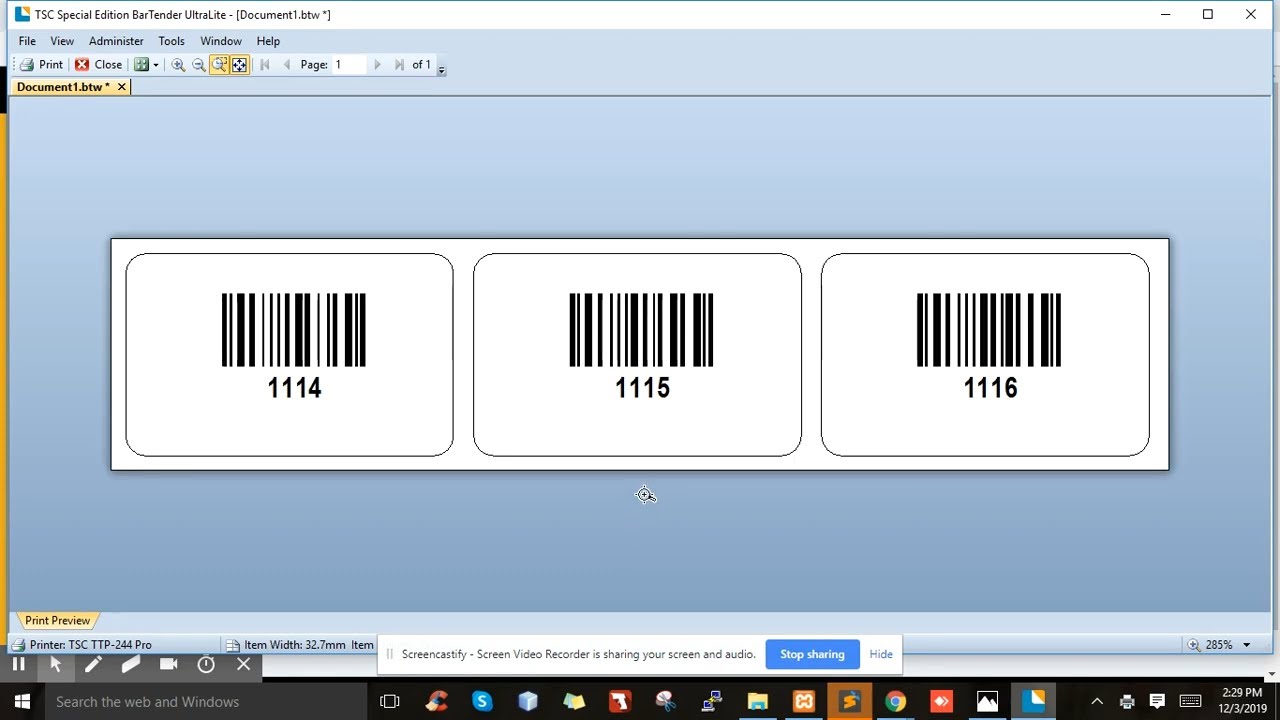Select the Print Preview bottom tab
This screenshot has width=1280, height=720.
57,621
